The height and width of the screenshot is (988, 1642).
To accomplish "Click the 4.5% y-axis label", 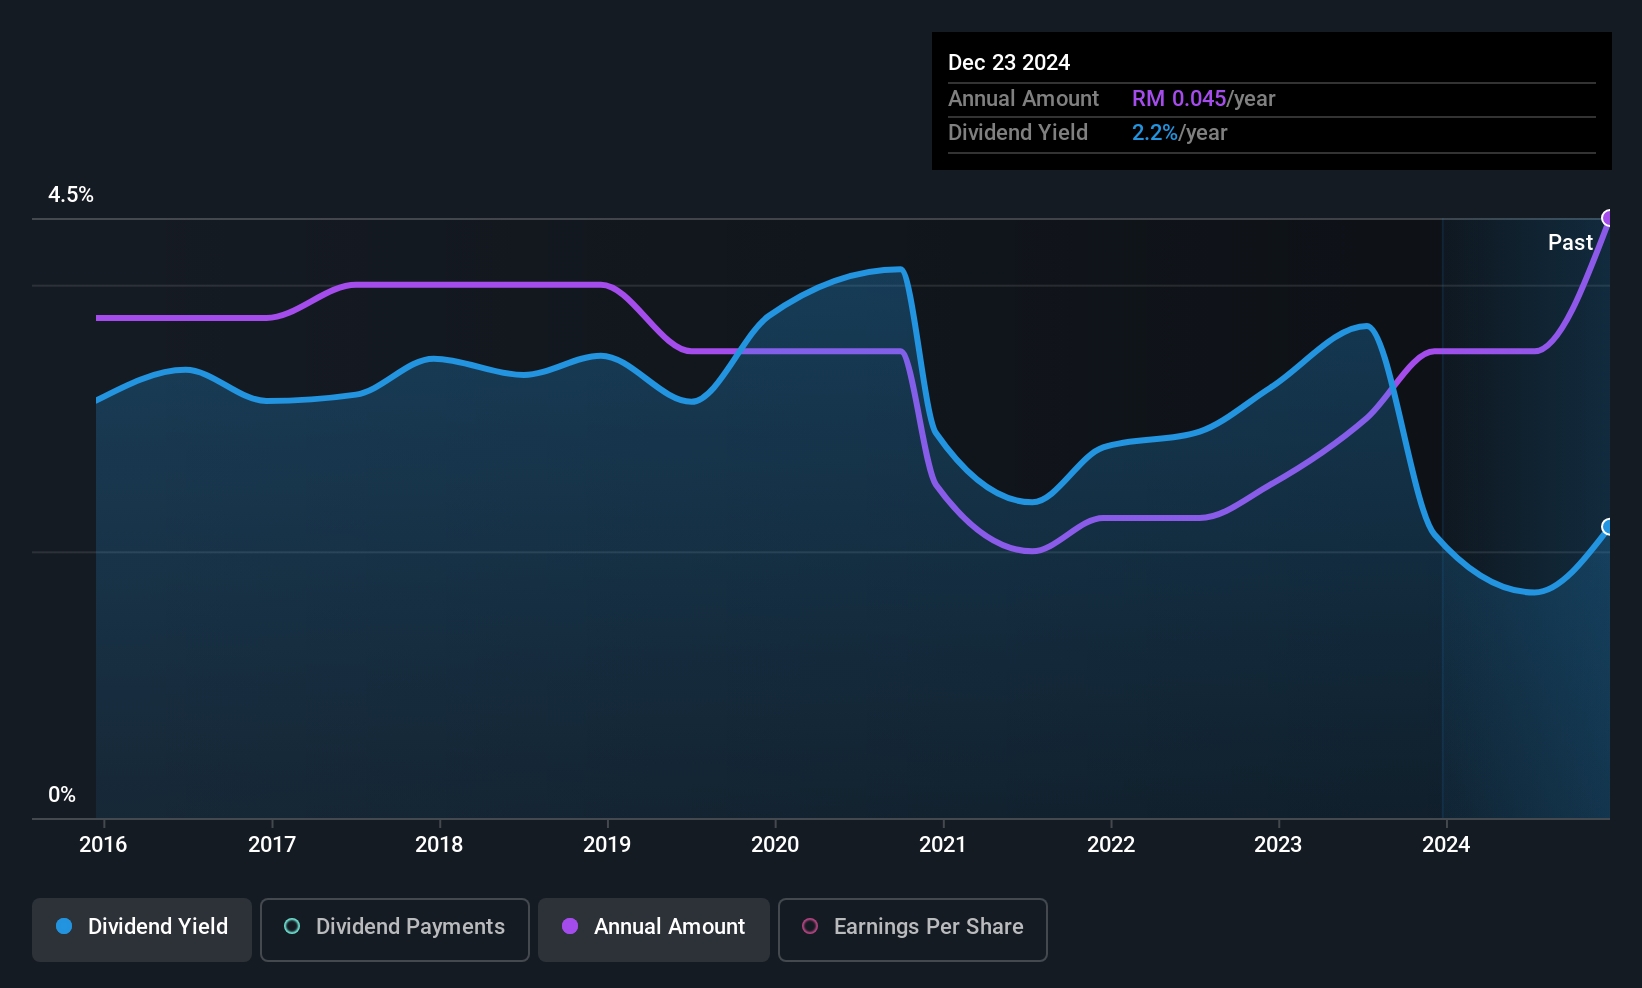I will (71, 195).
